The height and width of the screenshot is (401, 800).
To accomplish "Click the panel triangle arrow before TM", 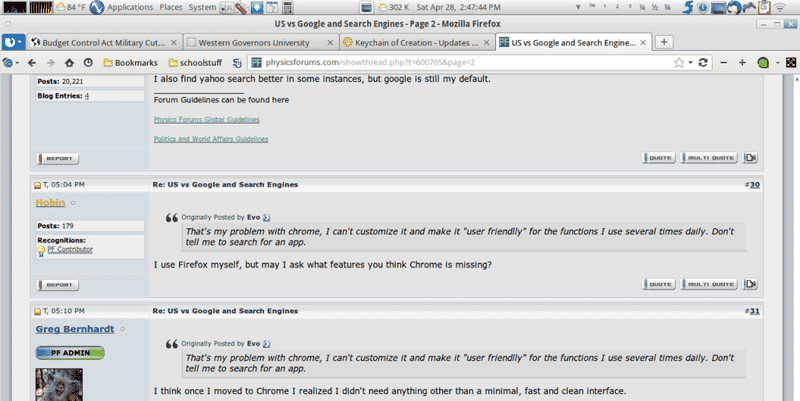I will click(578, 7).
